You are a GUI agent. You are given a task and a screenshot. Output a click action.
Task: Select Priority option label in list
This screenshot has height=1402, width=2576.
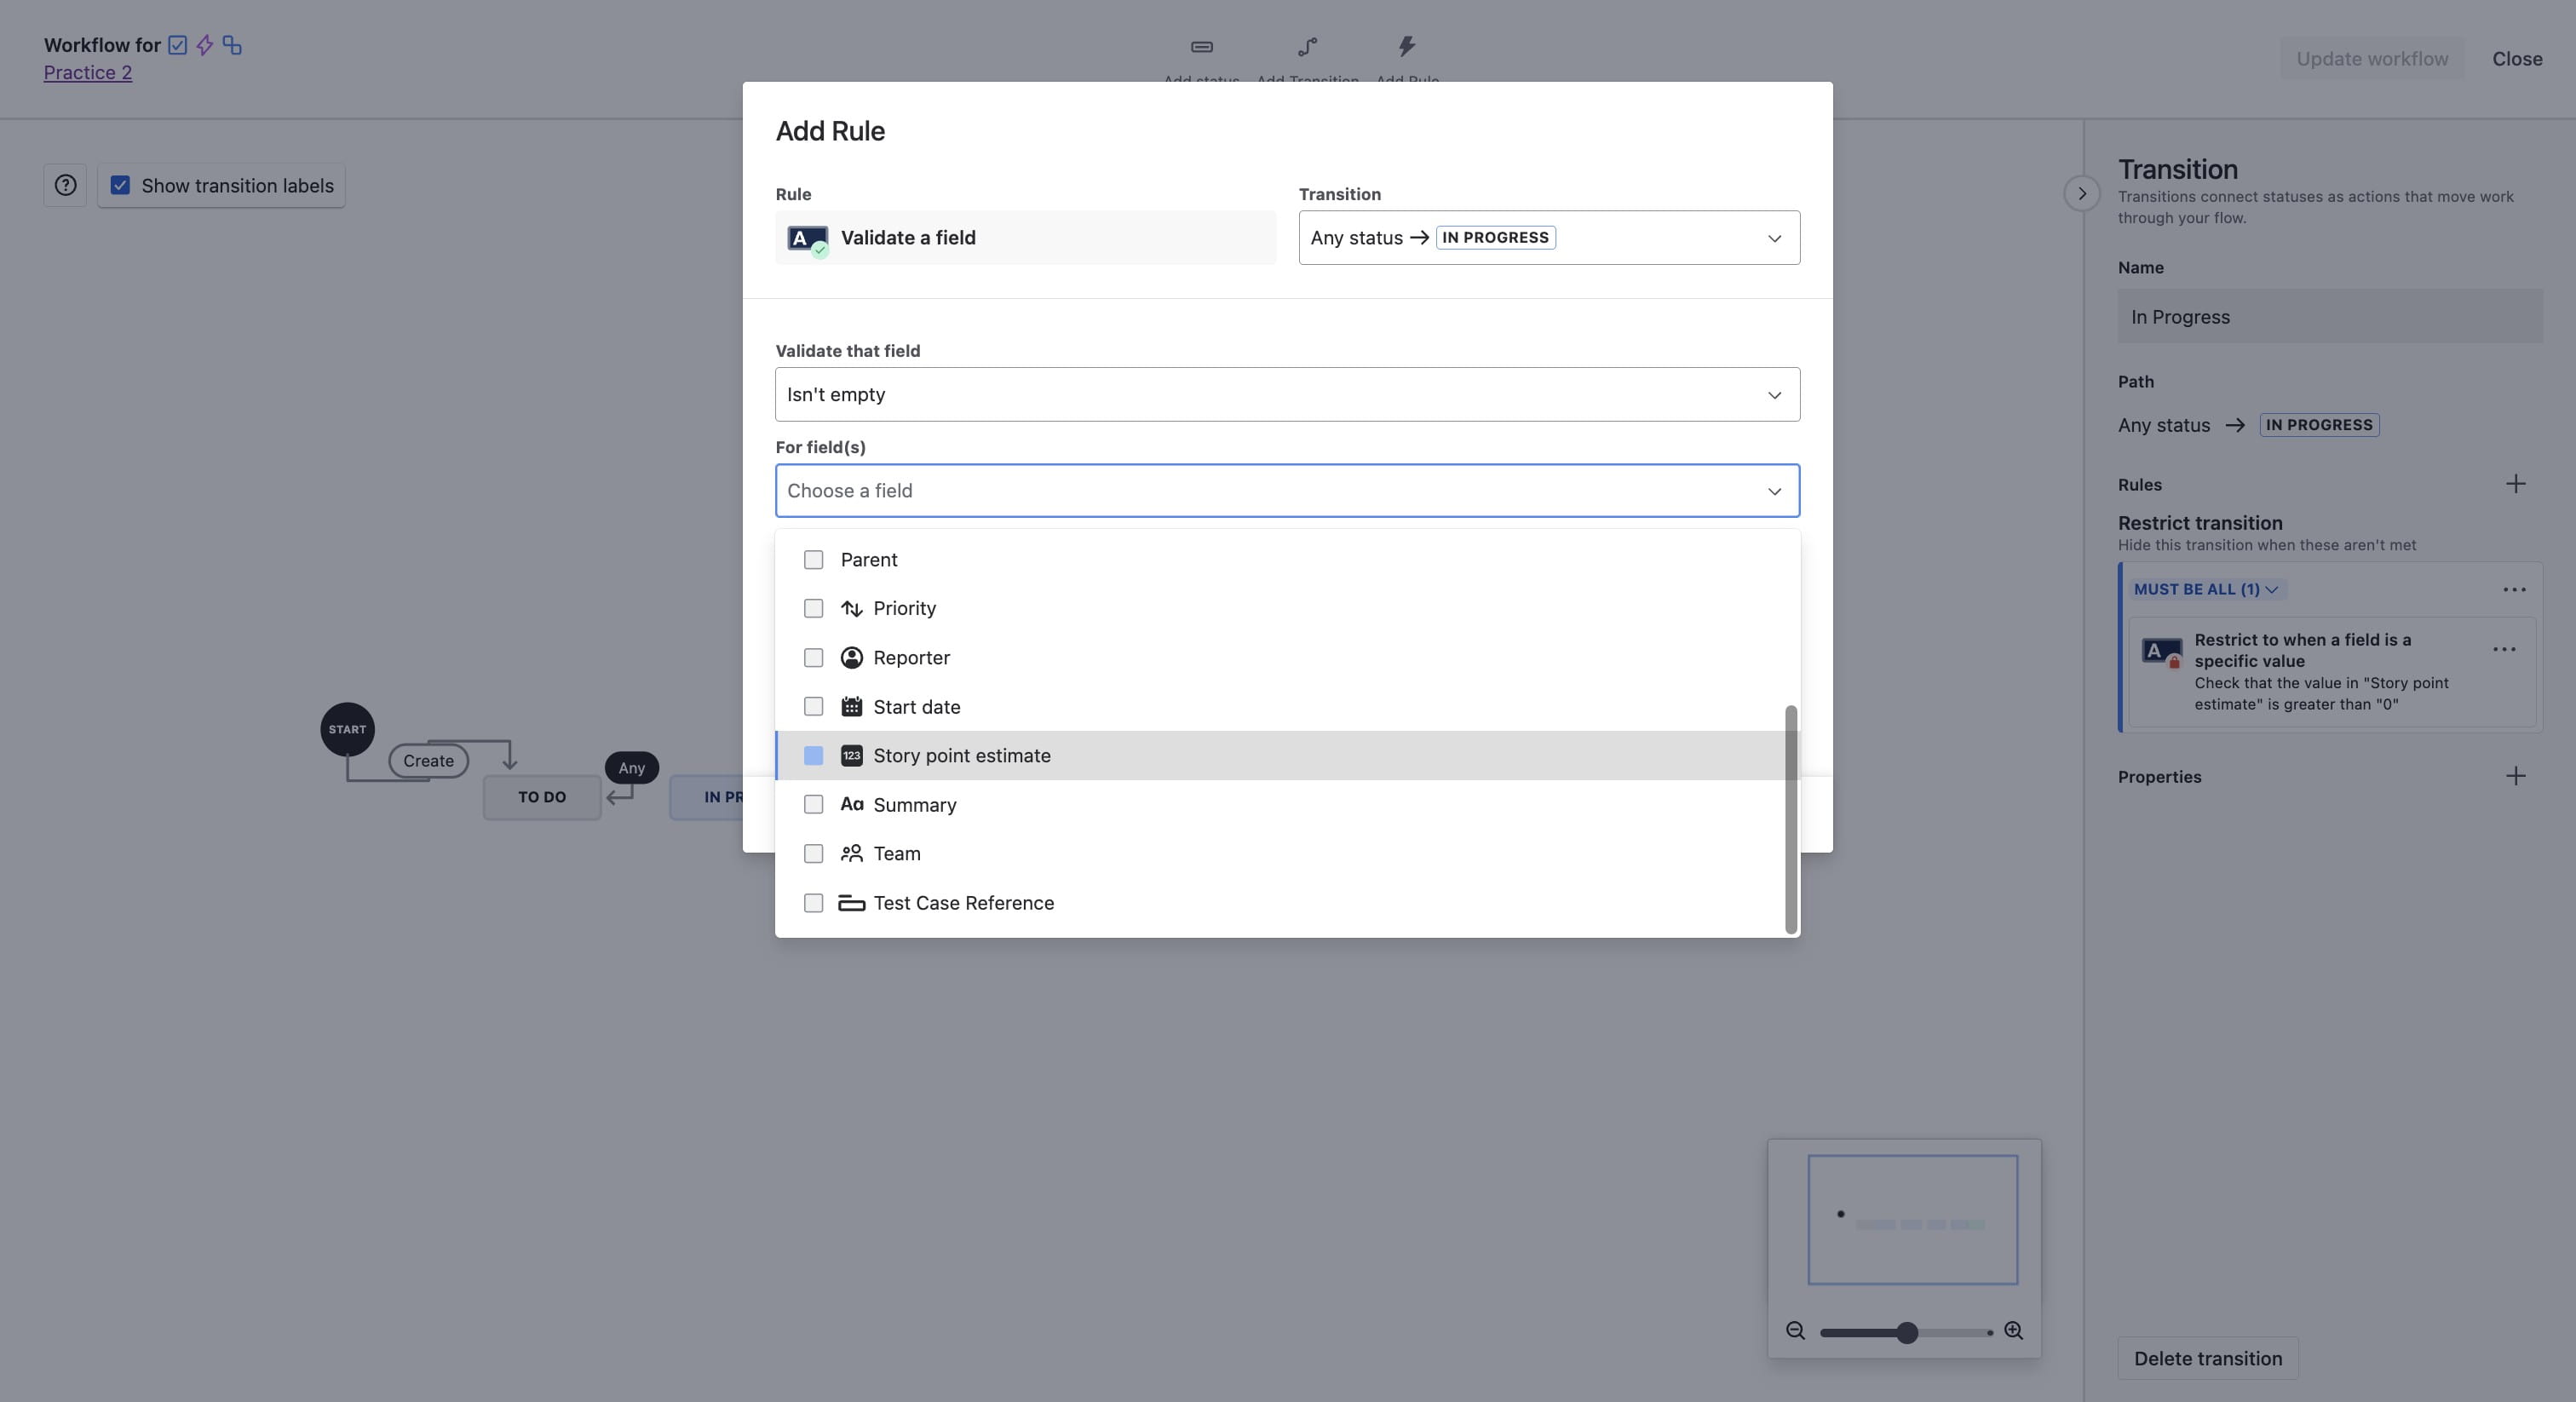tap(905, 608)
